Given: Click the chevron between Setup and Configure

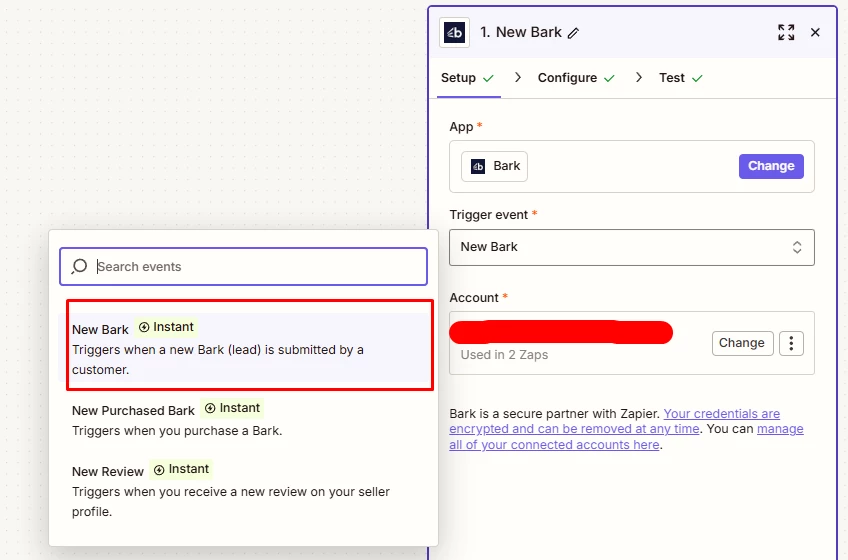Looking at the screenshot, I should [x=518, y=77].
